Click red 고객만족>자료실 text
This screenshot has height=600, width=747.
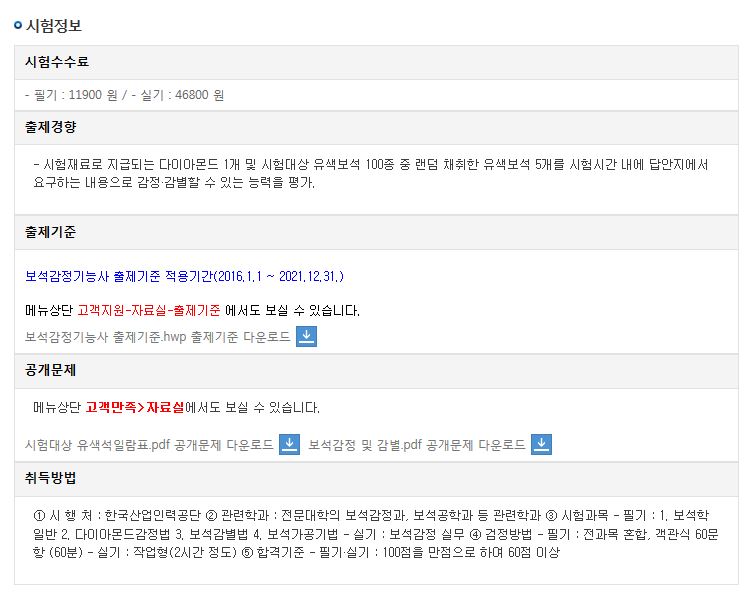tap(135, 407)
